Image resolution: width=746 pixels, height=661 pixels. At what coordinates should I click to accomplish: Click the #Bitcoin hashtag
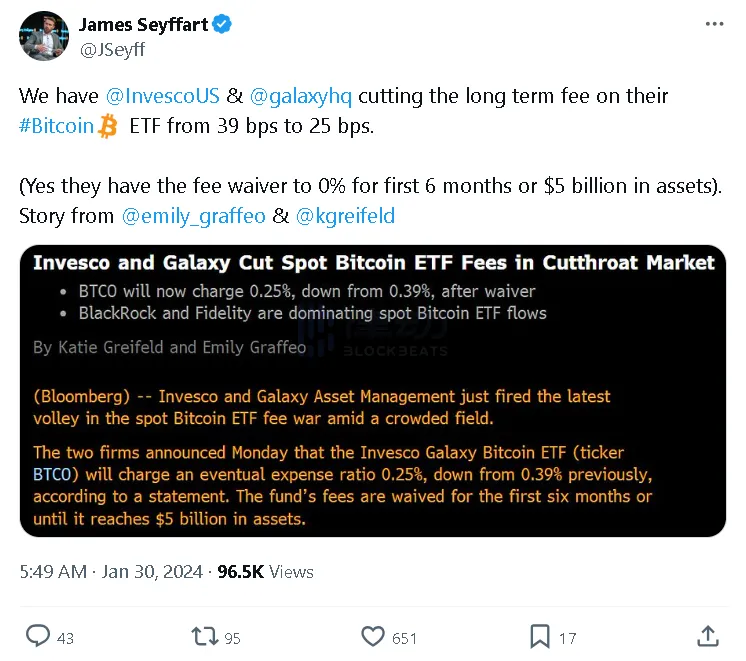58,127
